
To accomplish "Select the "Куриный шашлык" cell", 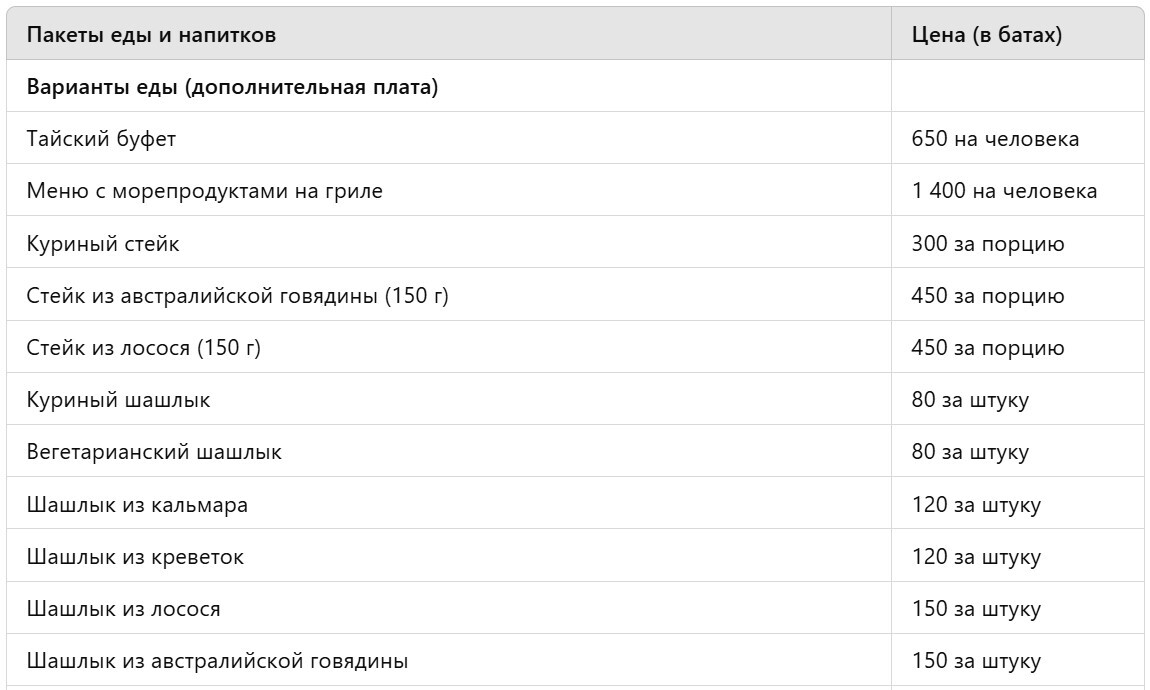I will pos(118,401).
